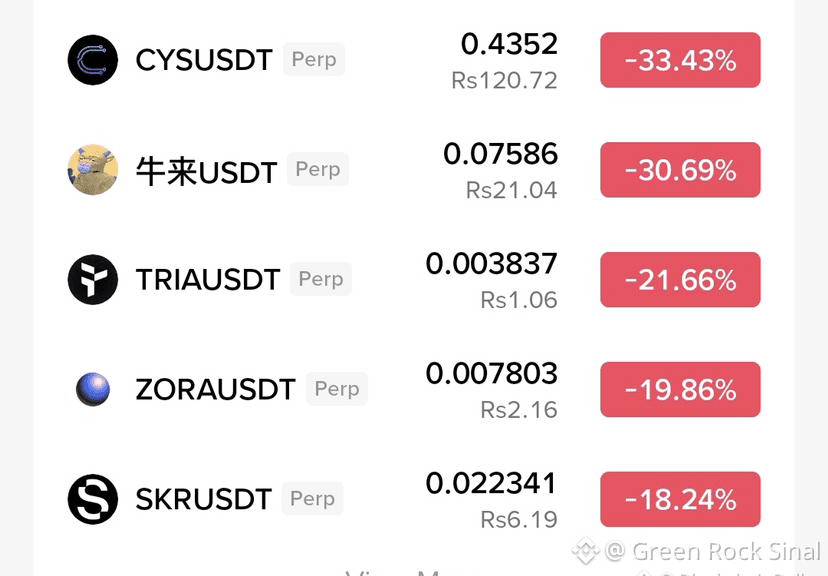Screen dimensions: 828x576
Task: Select the -33.43% change badge
Action: 680,60
